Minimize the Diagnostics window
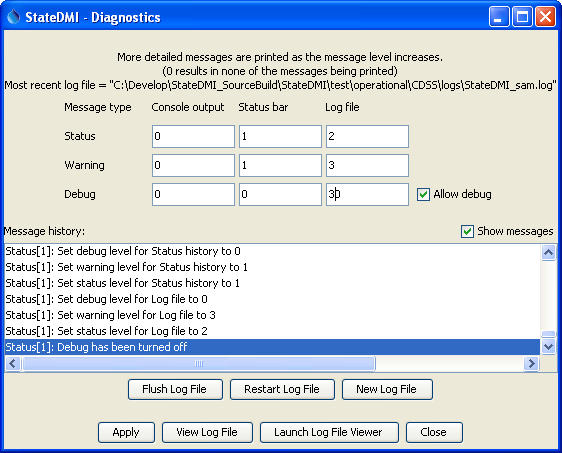Screen dimensions: 562x453 [499, 16]
